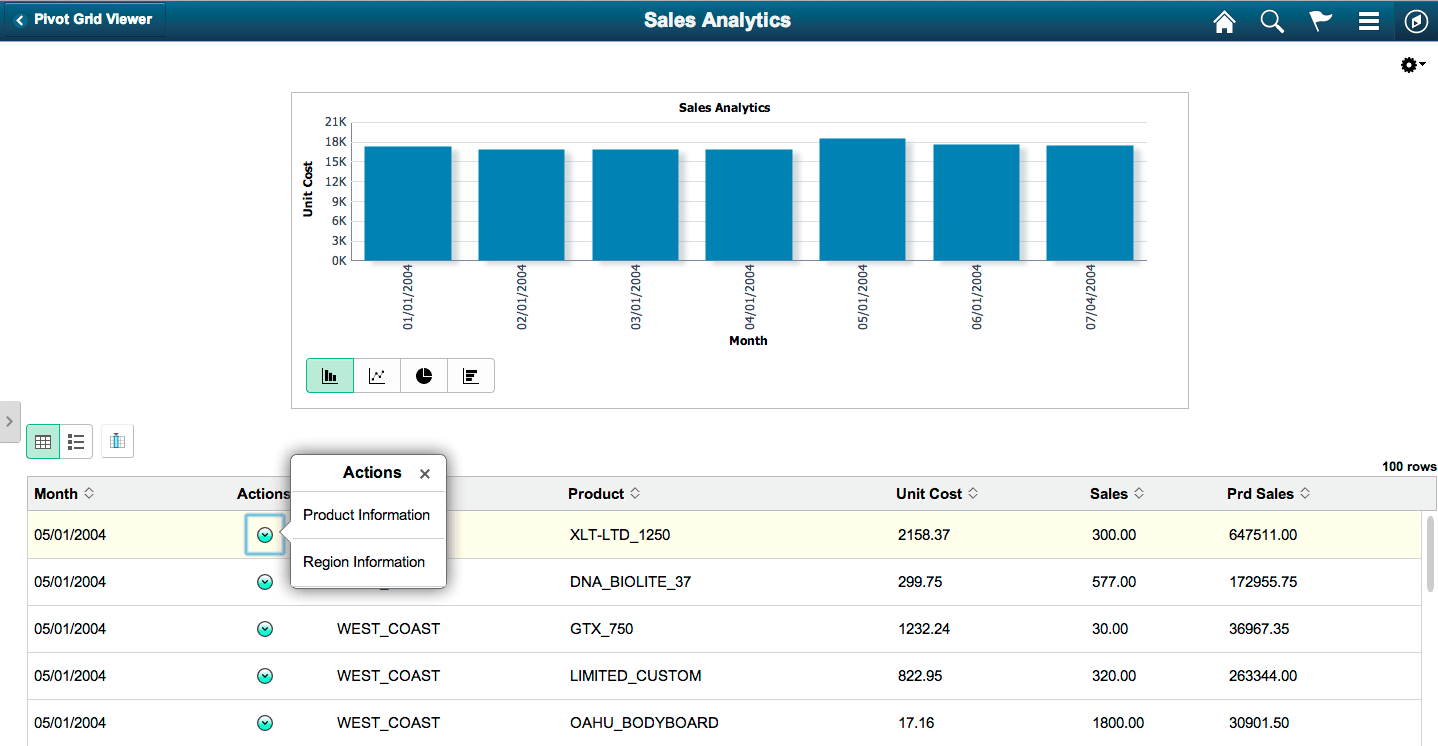1438x746 pixels.
Task: Open the Notifications flag icon
Action: (x=1319, y=20)
